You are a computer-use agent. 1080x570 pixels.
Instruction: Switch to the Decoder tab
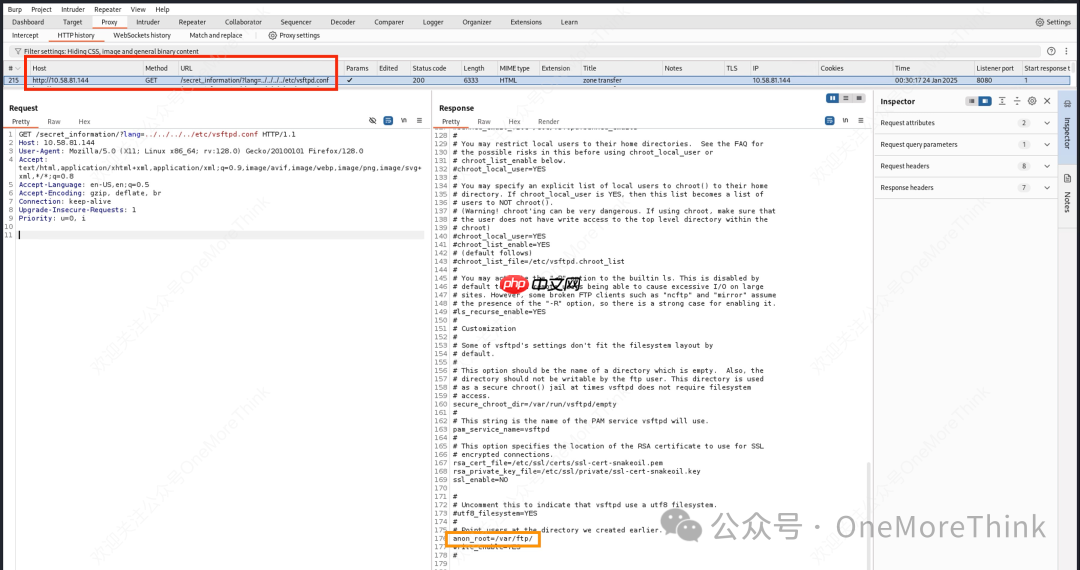(x=343, y=22)
